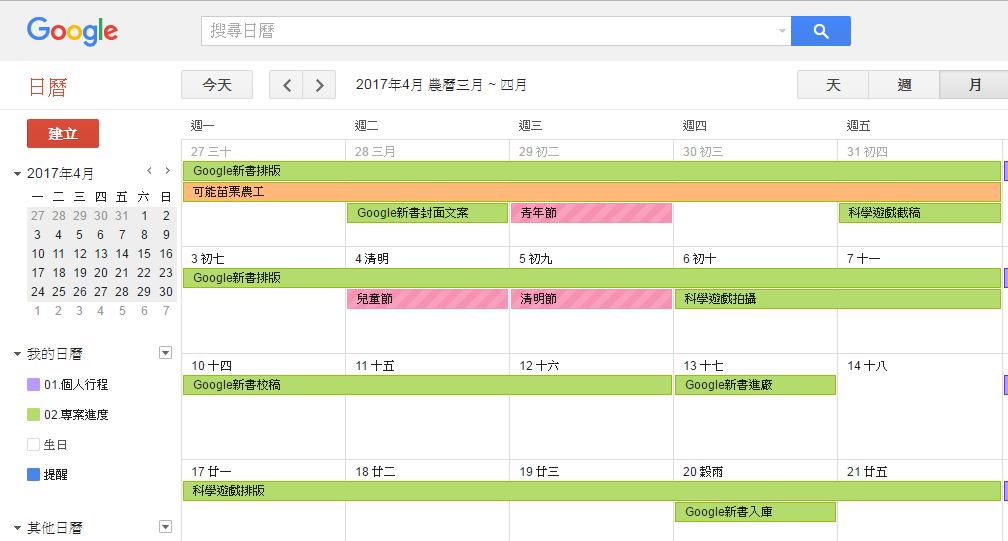Click the 02.專案進度 green color square

coord(33,415)
